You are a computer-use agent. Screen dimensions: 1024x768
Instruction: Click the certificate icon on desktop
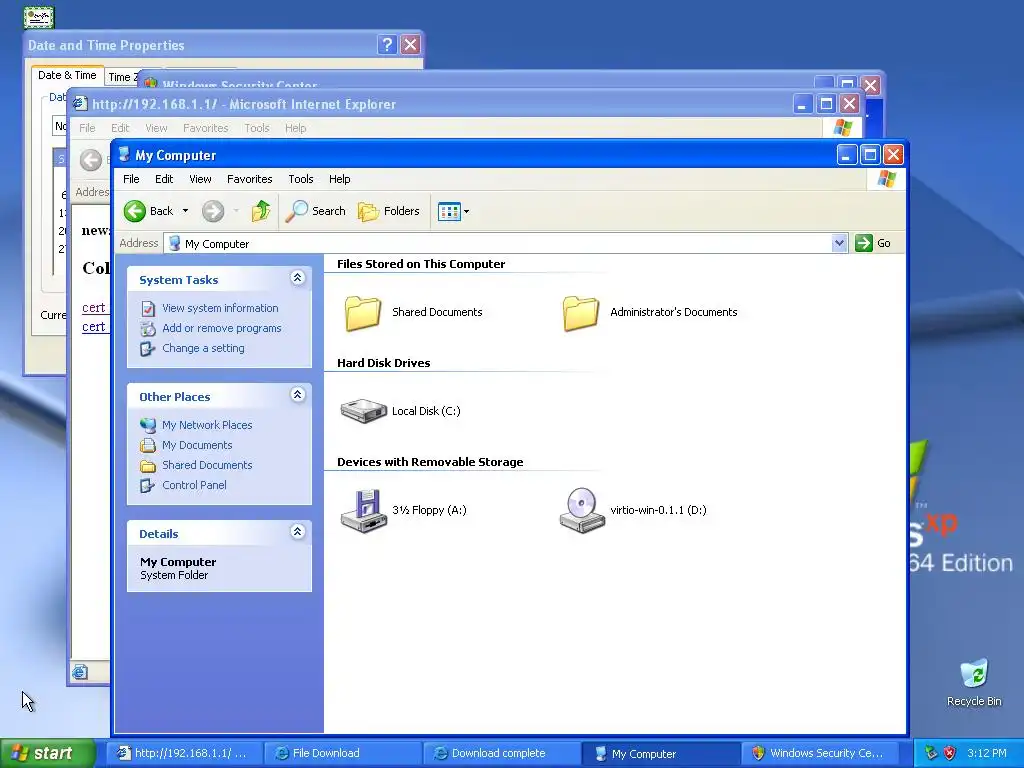[x=39, y=17]
